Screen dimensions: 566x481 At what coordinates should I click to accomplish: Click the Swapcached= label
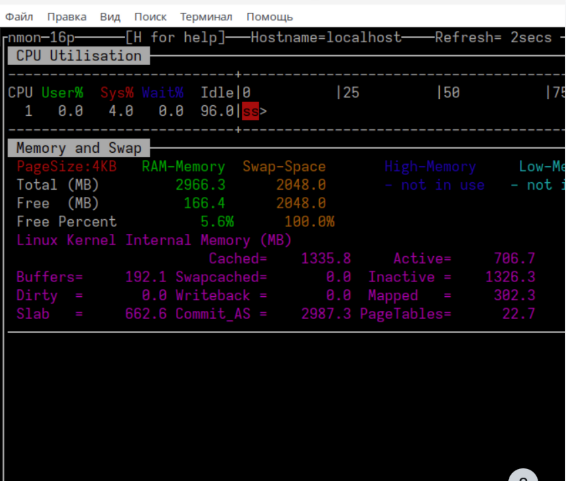[x=221, y=277]
